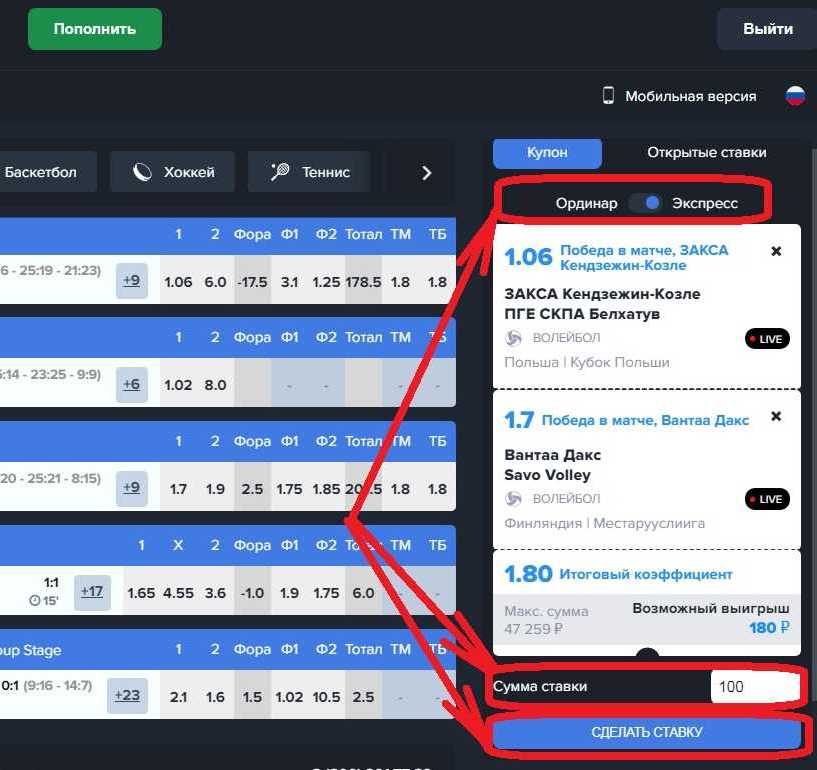Switch to the Открытые ставки tab
The image size is (817, 770).
tap(706, 153)
